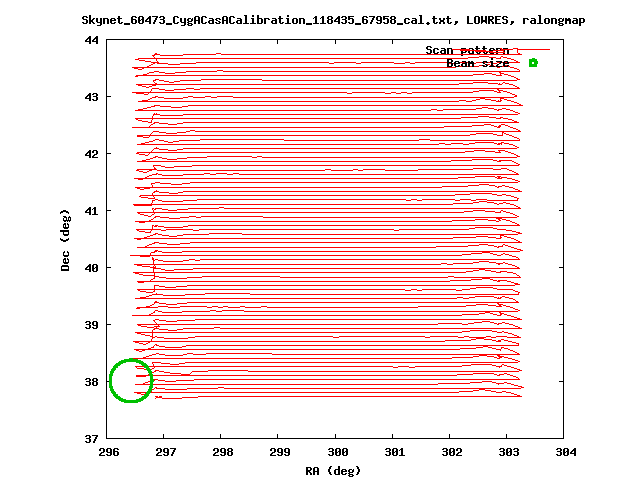
Task: Click the 40 tick on Dec axis
Action: click(x=91, y=268)
